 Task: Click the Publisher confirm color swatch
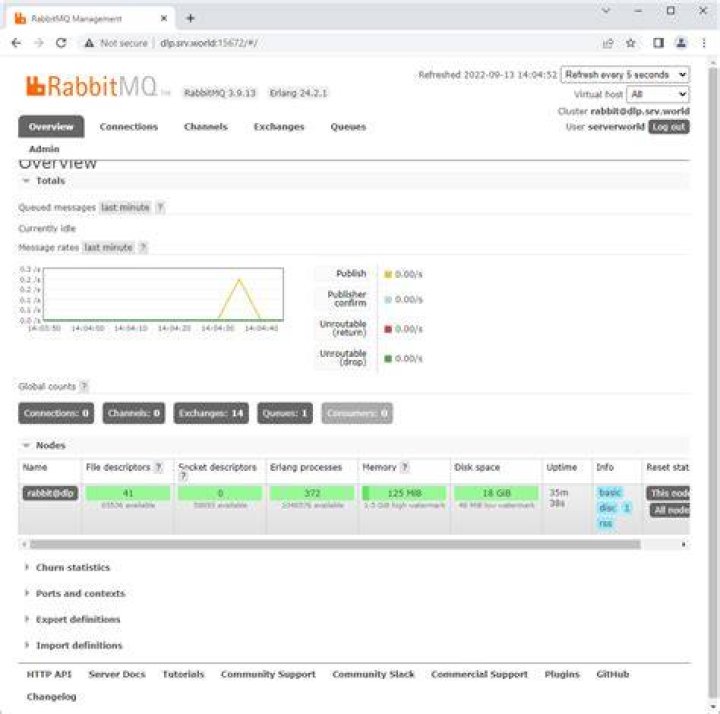click(x=388, y=299)
